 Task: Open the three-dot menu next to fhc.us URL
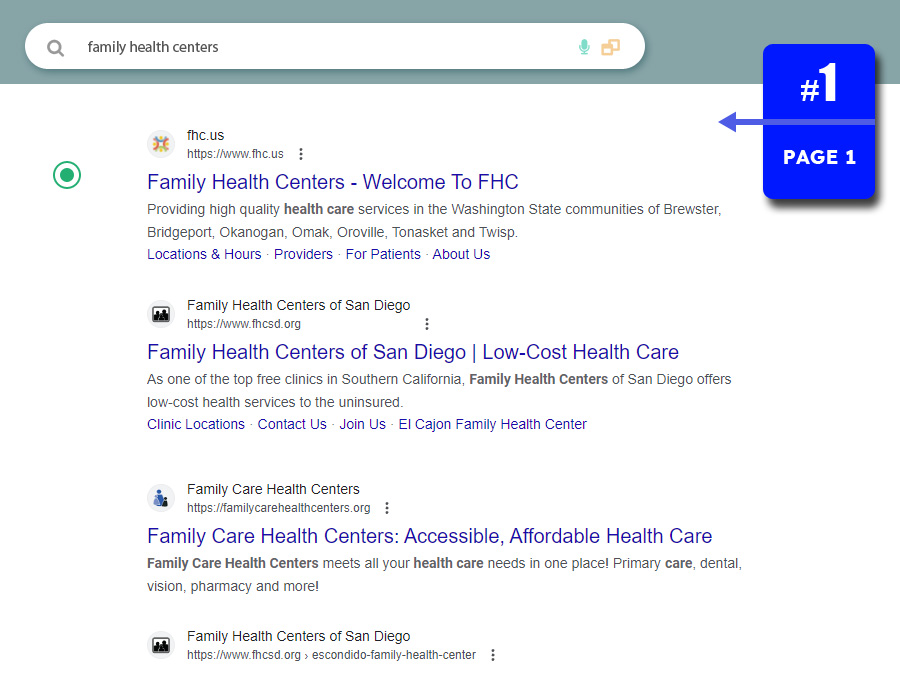click(x=301, y=154)
